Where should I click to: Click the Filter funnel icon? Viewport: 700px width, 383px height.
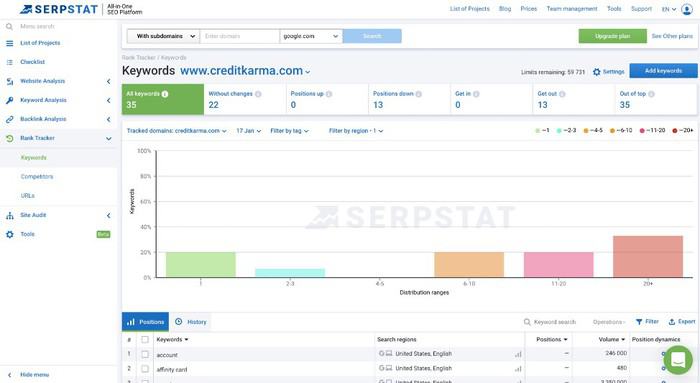[x=639, y=321]
